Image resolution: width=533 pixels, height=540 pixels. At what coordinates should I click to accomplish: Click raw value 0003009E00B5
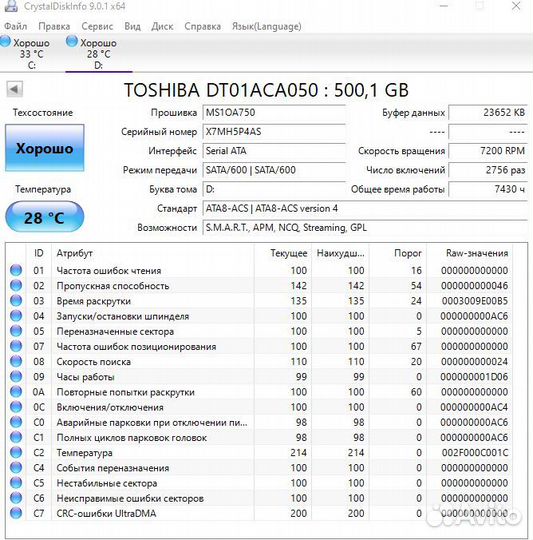pyautogui.click(x=475, y=301)
